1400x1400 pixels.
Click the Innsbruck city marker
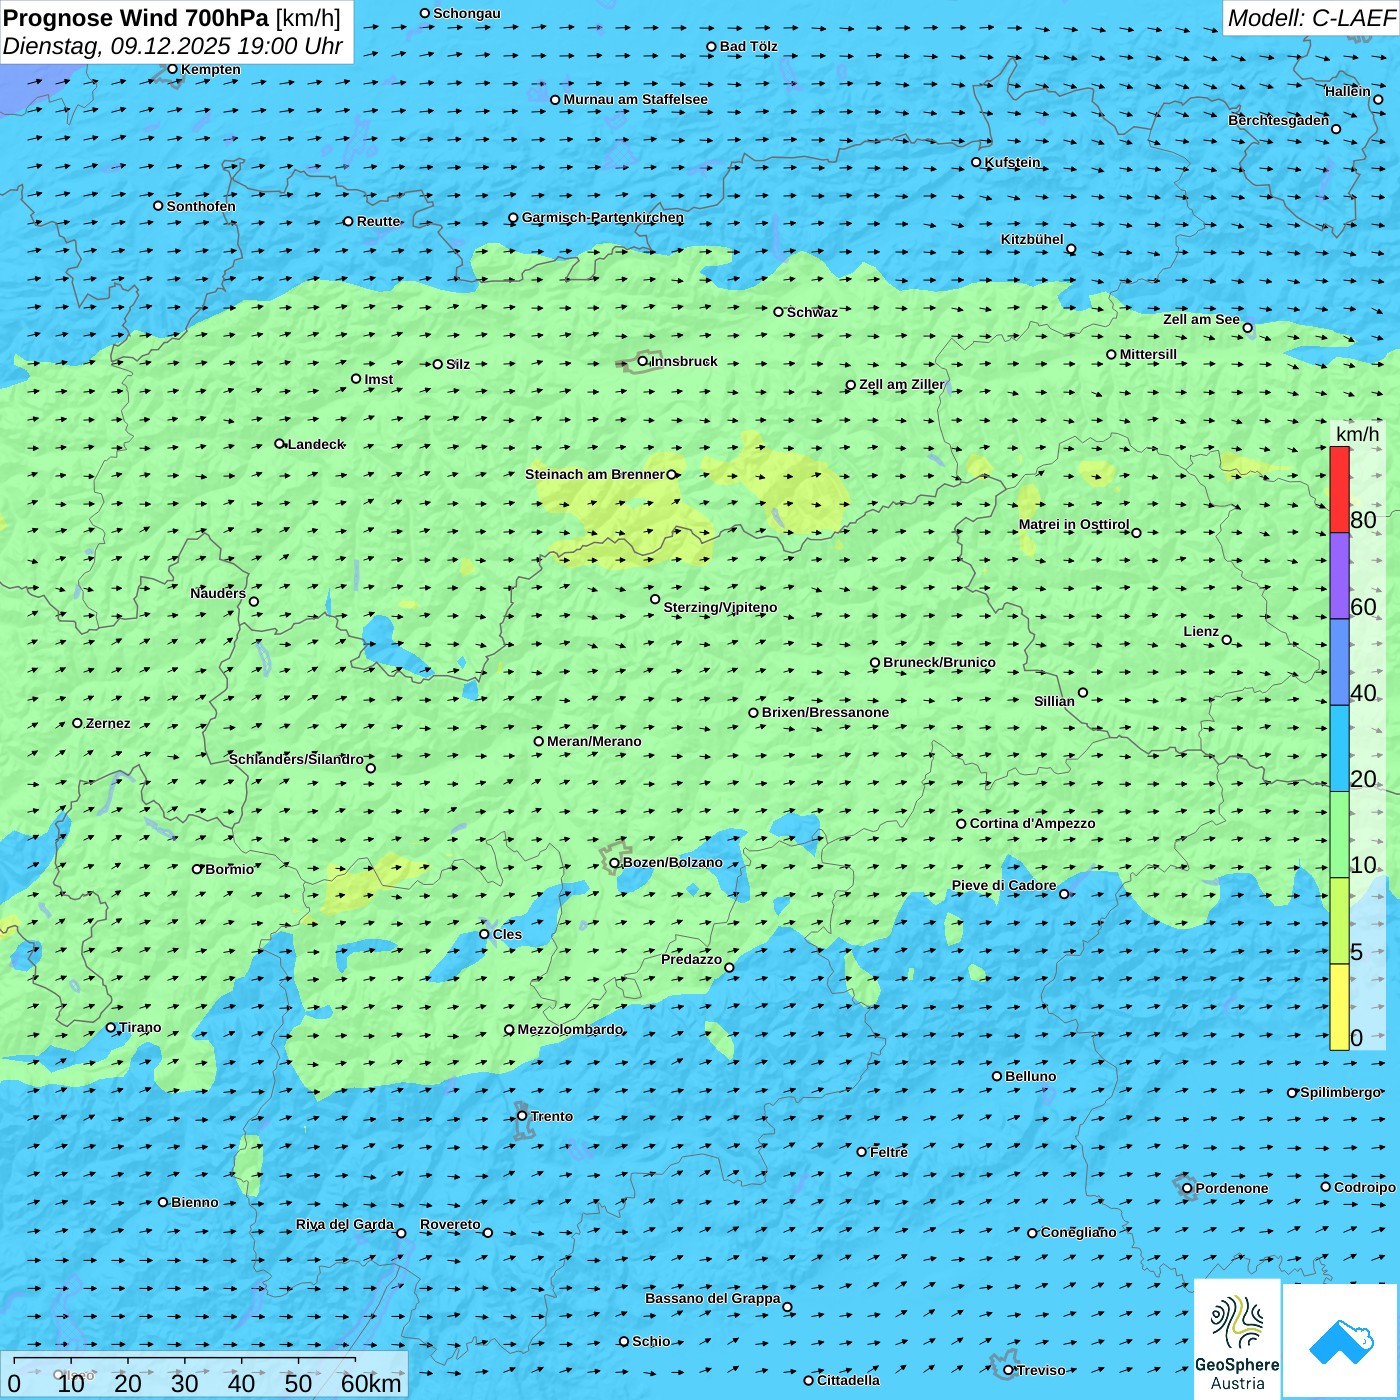pyautogui.click(x=643, y=362)
